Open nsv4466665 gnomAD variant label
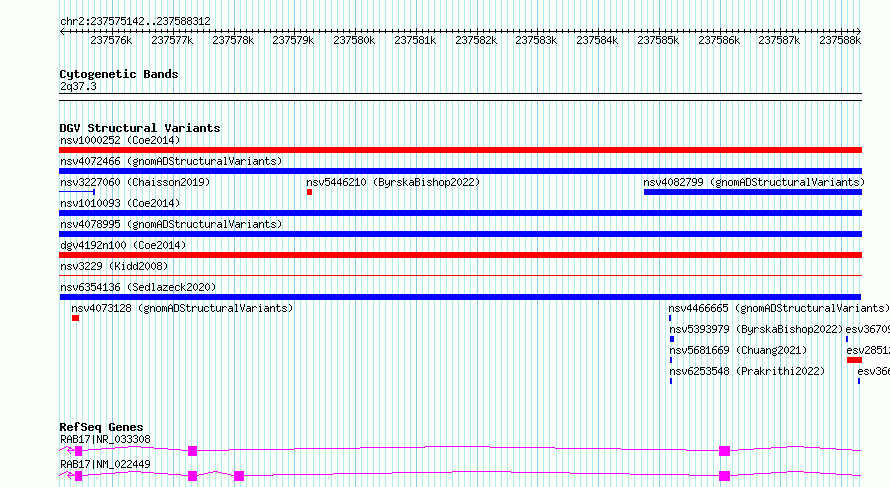This screenshot has height=487, width=890. click(779, 308)
